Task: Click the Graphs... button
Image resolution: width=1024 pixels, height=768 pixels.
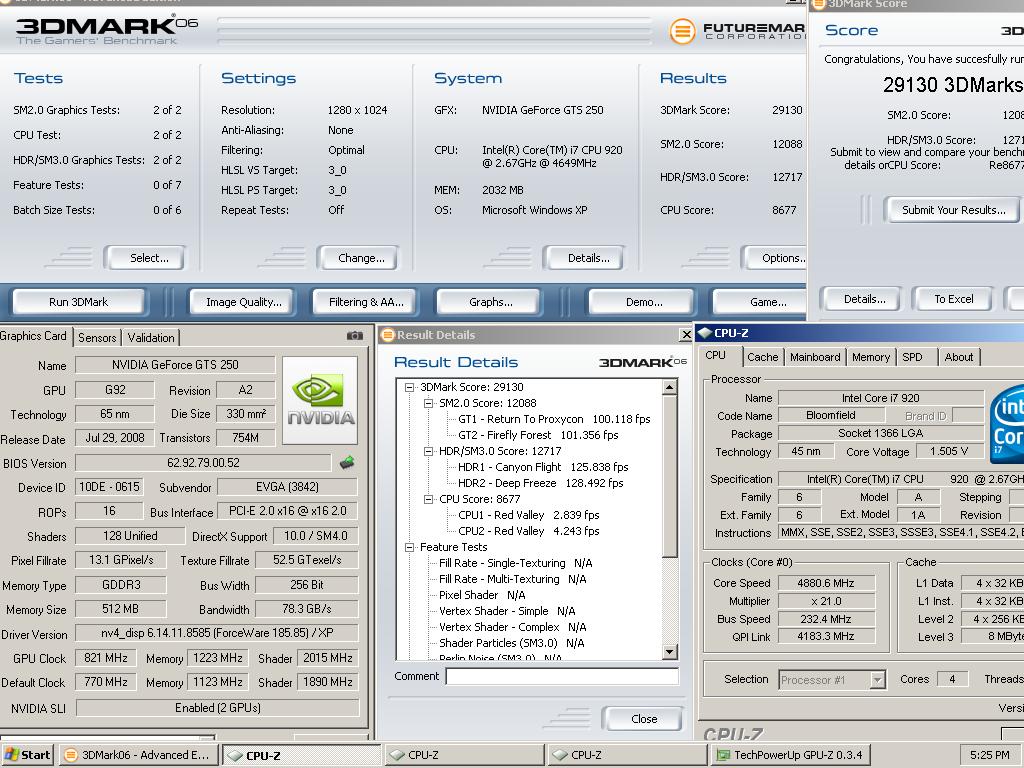Action: coord(490,302)
